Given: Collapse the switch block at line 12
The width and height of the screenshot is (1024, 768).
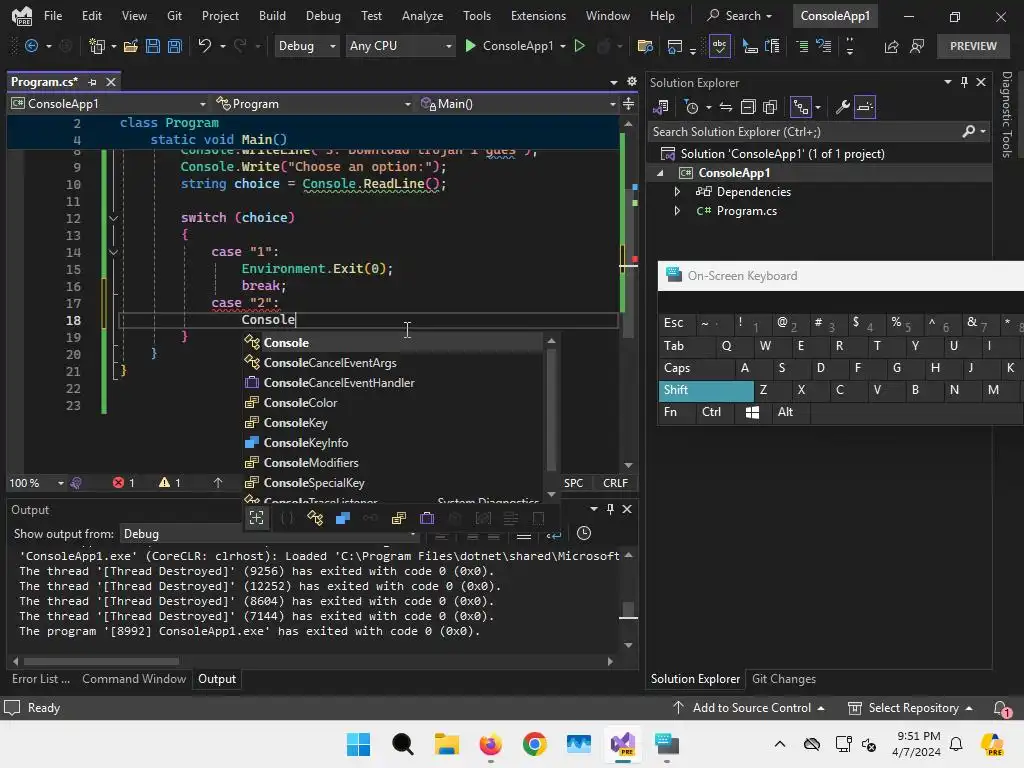Looking at the screenshot, I should click(113, 218).
